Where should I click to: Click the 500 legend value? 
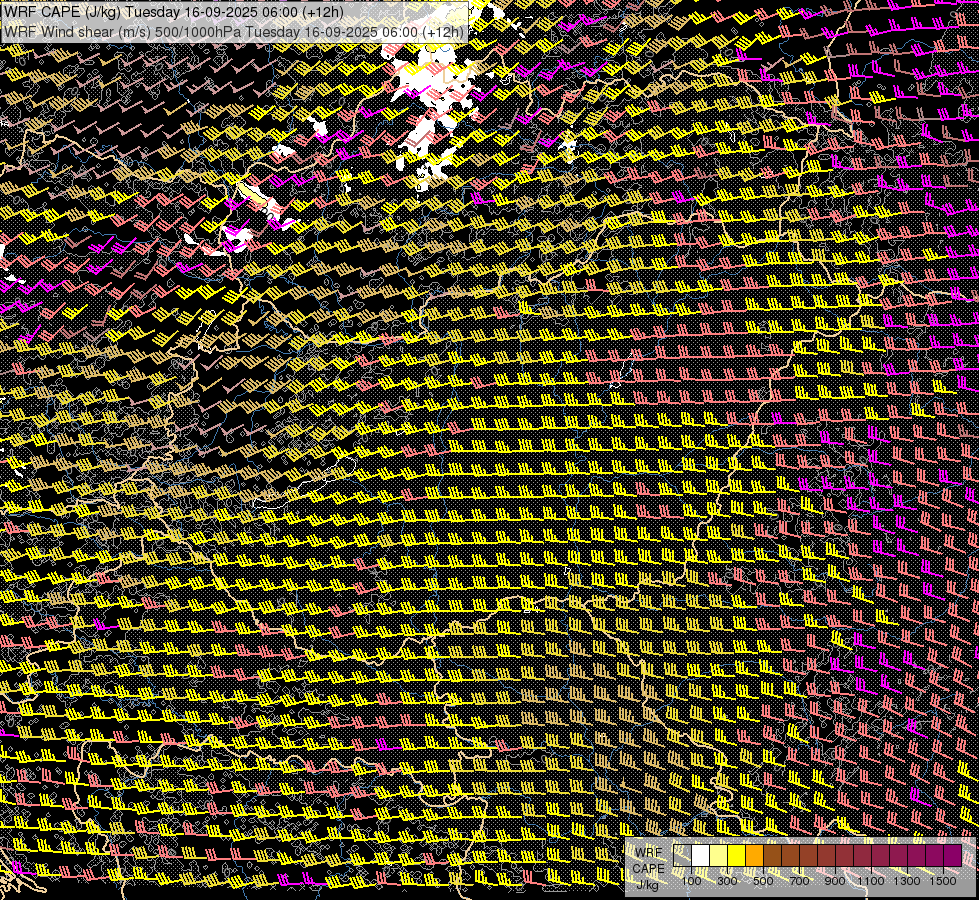763,881
